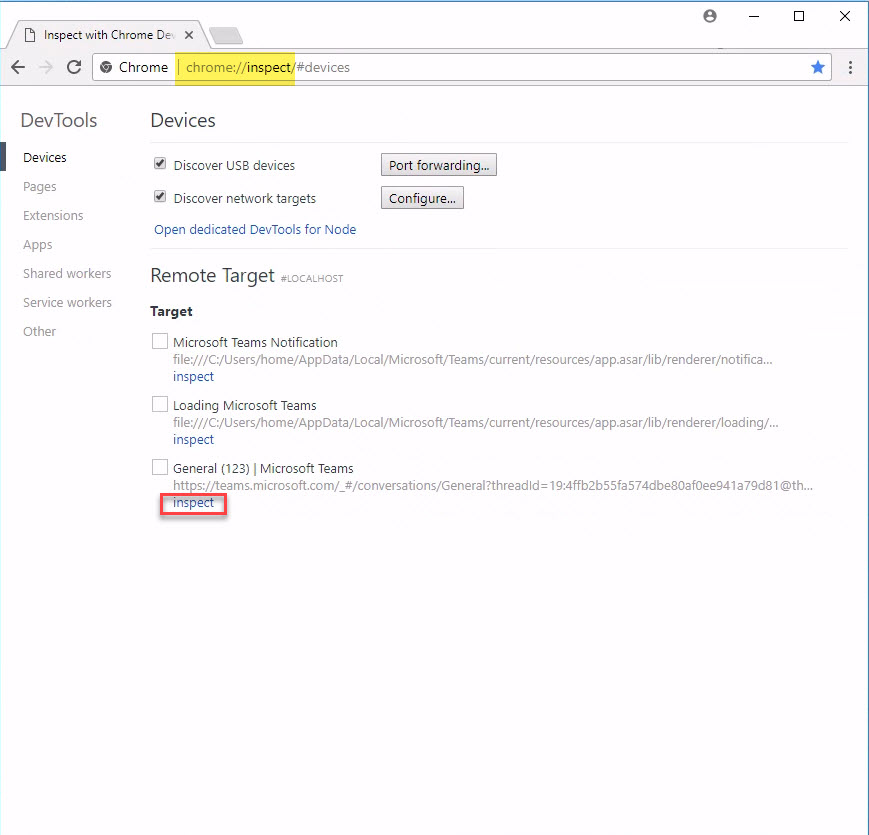The height and width of the screenshot is (835, 869).
Task: Open the Other section
Action: point(39,331)
